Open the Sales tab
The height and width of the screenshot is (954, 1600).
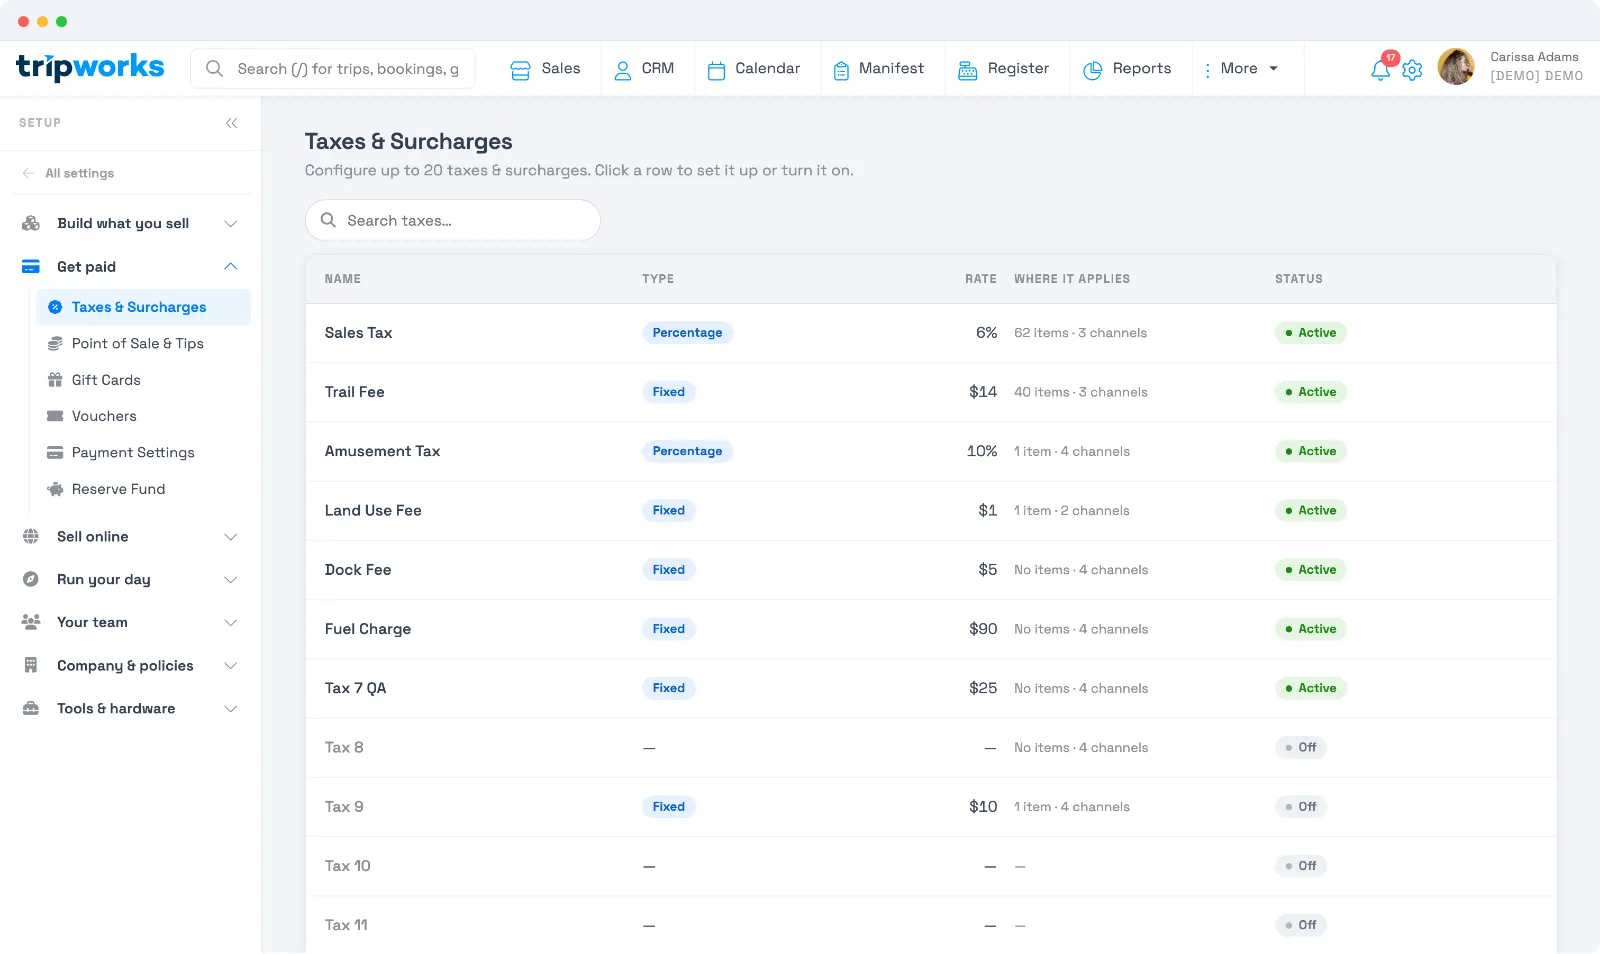pyautogui.click(x=545, y=69)
